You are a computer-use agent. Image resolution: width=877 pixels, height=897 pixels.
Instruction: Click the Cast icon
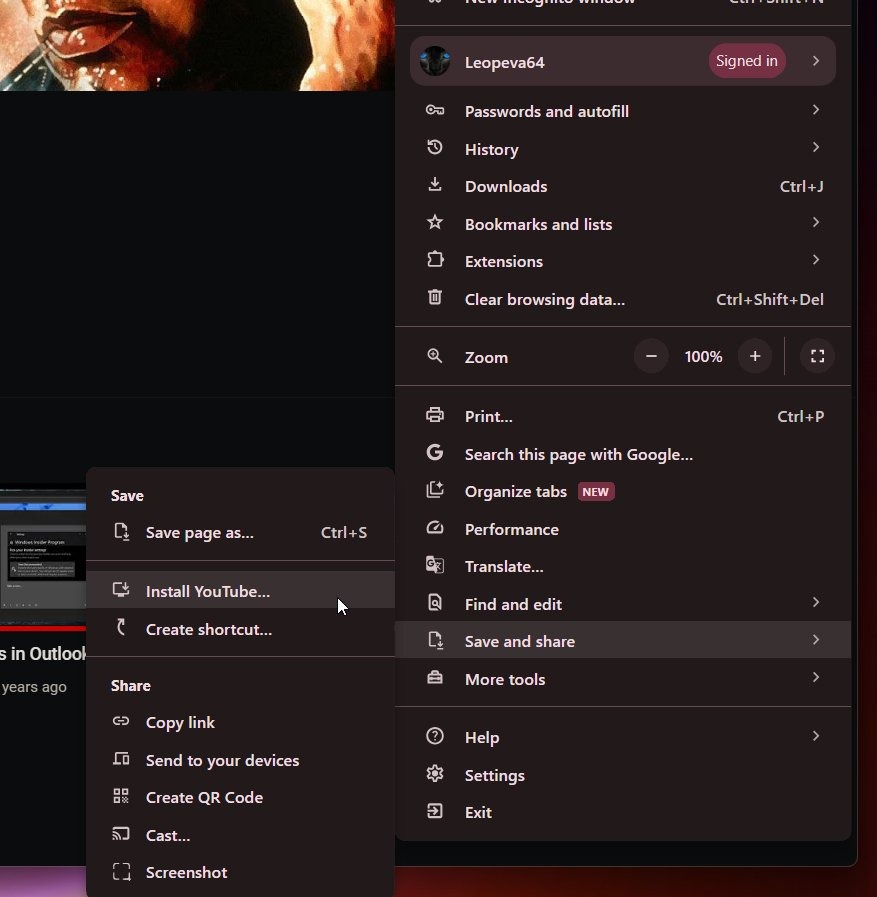tap(121, 834)
